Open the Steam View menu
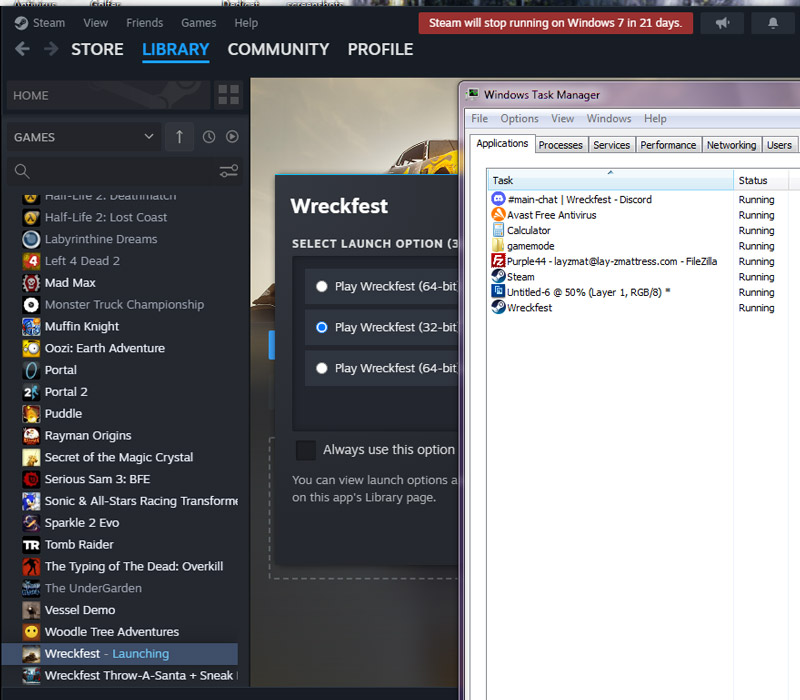Image resolution: width=800 pixels, height=700 pixels. coord(95,23)
